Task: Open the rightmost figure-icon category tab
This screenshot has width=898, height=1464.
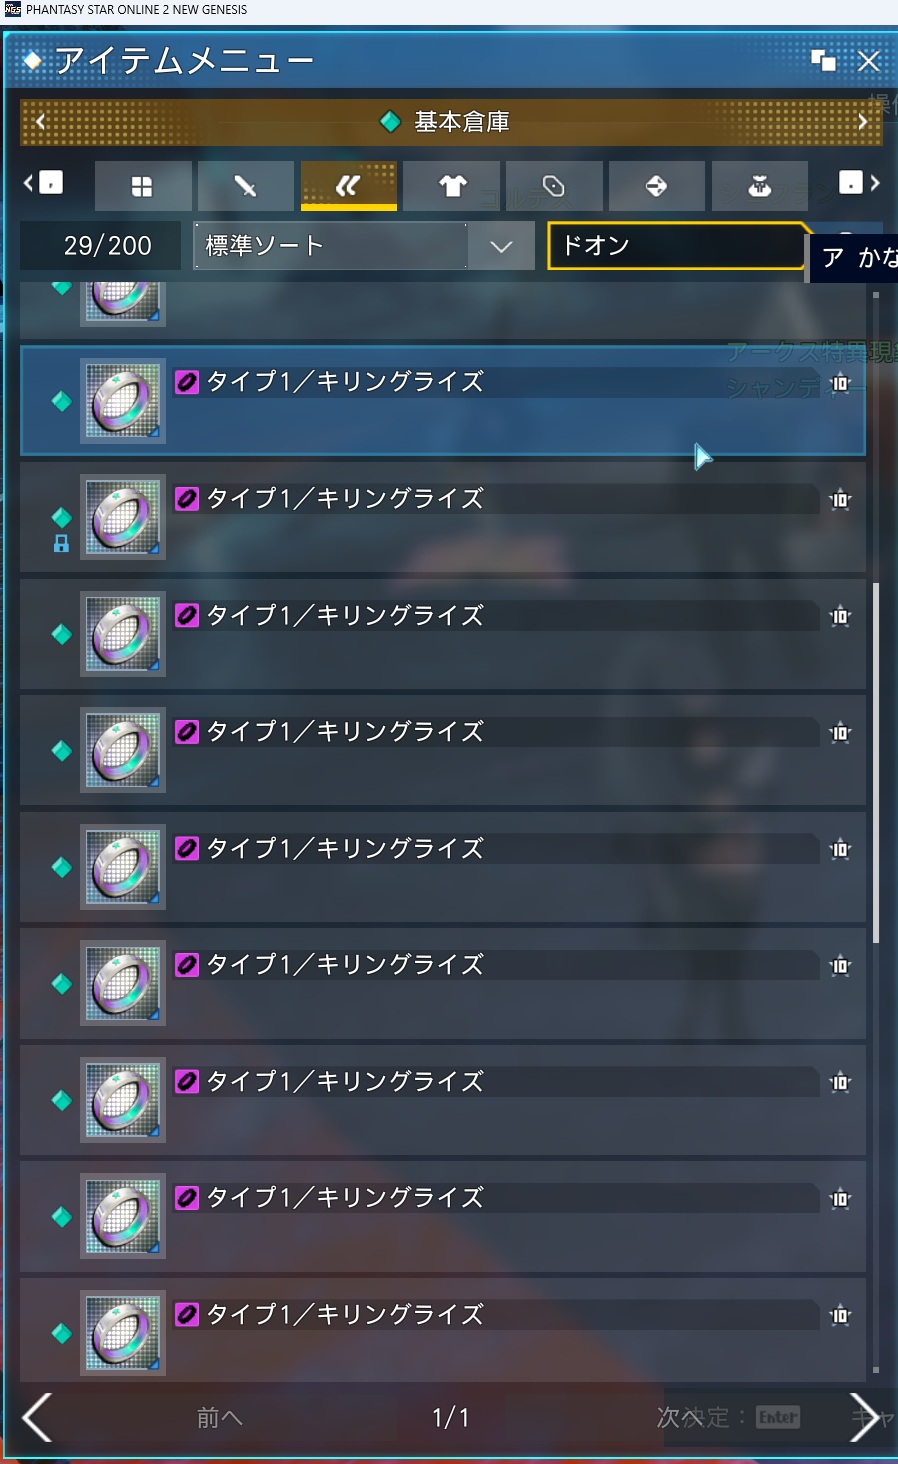Action: tap(759, 186)
